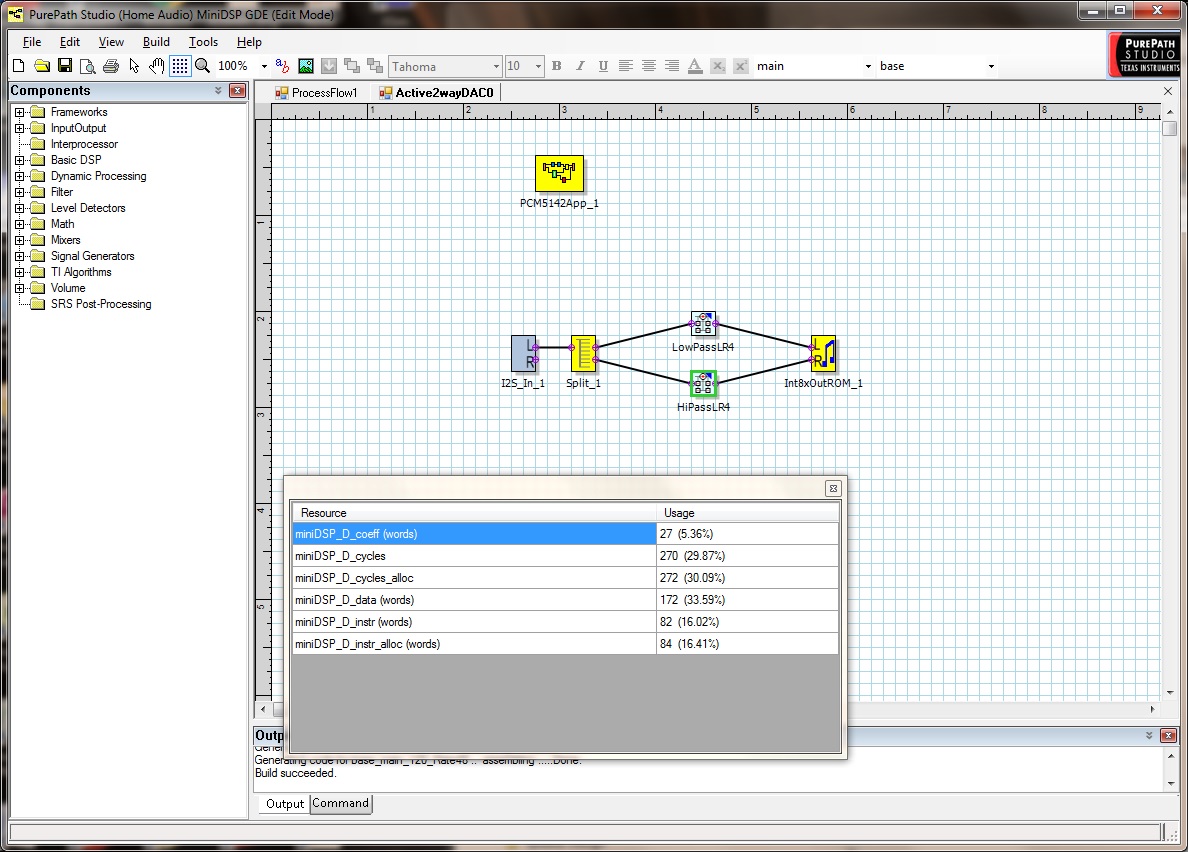Switch to the ProcessFlow1 tab
Image resolution: width=1188 pixels, height=852 pixels.
click(316, 92)
